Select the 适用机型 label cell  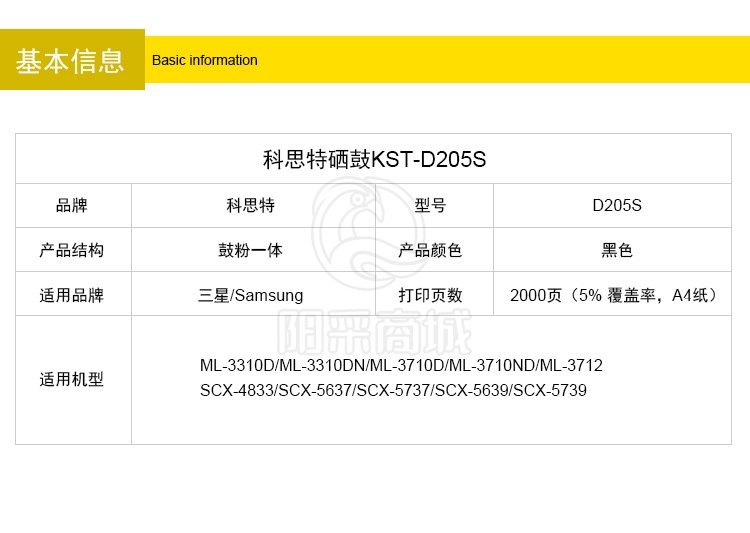(x=72, y=380)
